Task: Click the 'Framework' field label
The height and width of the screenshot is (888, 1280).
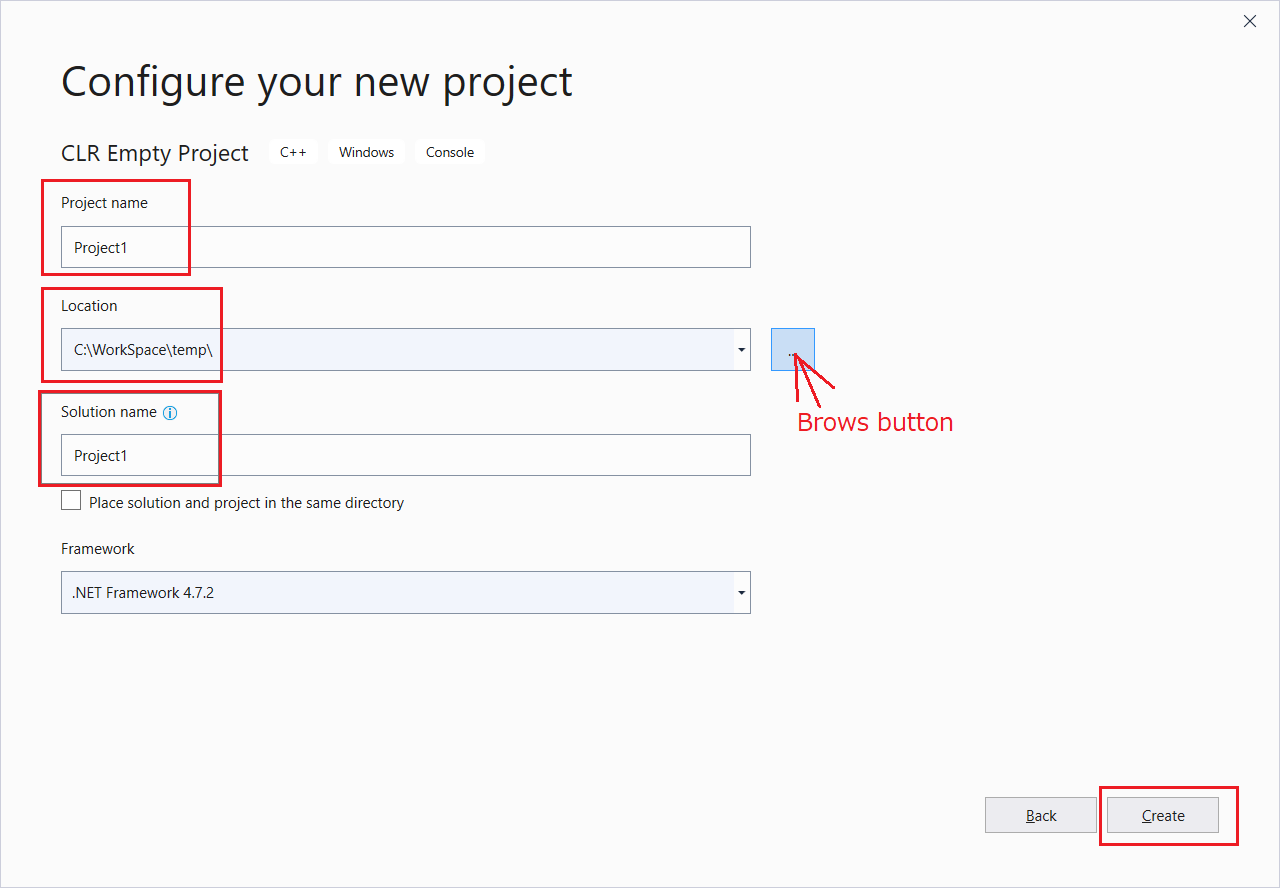Action: pyautogui.click(x=98, y=549)
